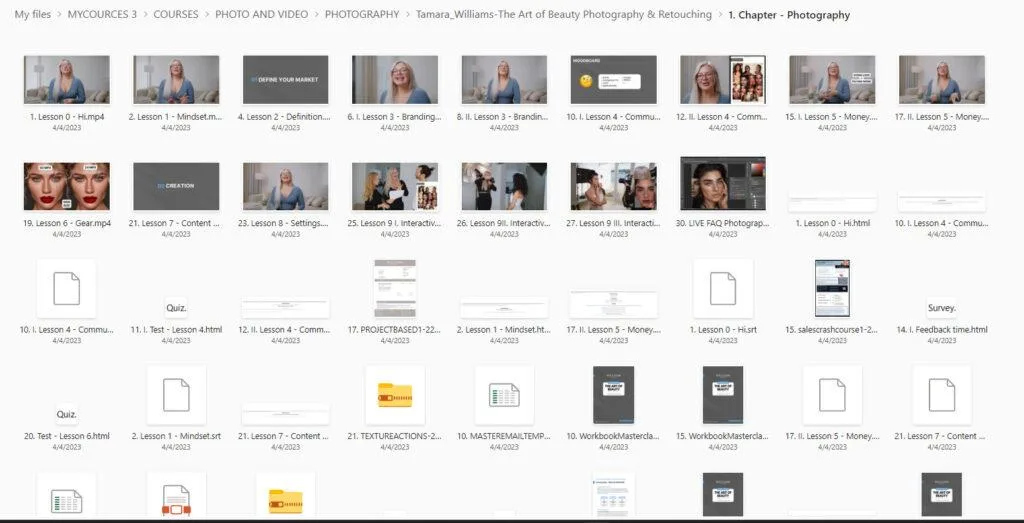Click the presentation file icon in bottom row
This screenshot has height=523, width=1024.
click(175, 499)
